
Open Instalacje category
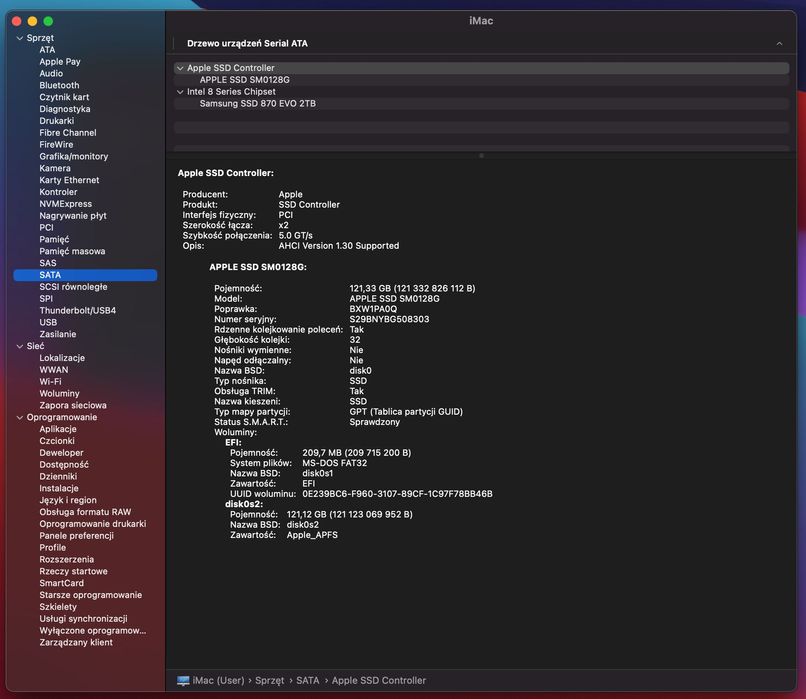59,488
